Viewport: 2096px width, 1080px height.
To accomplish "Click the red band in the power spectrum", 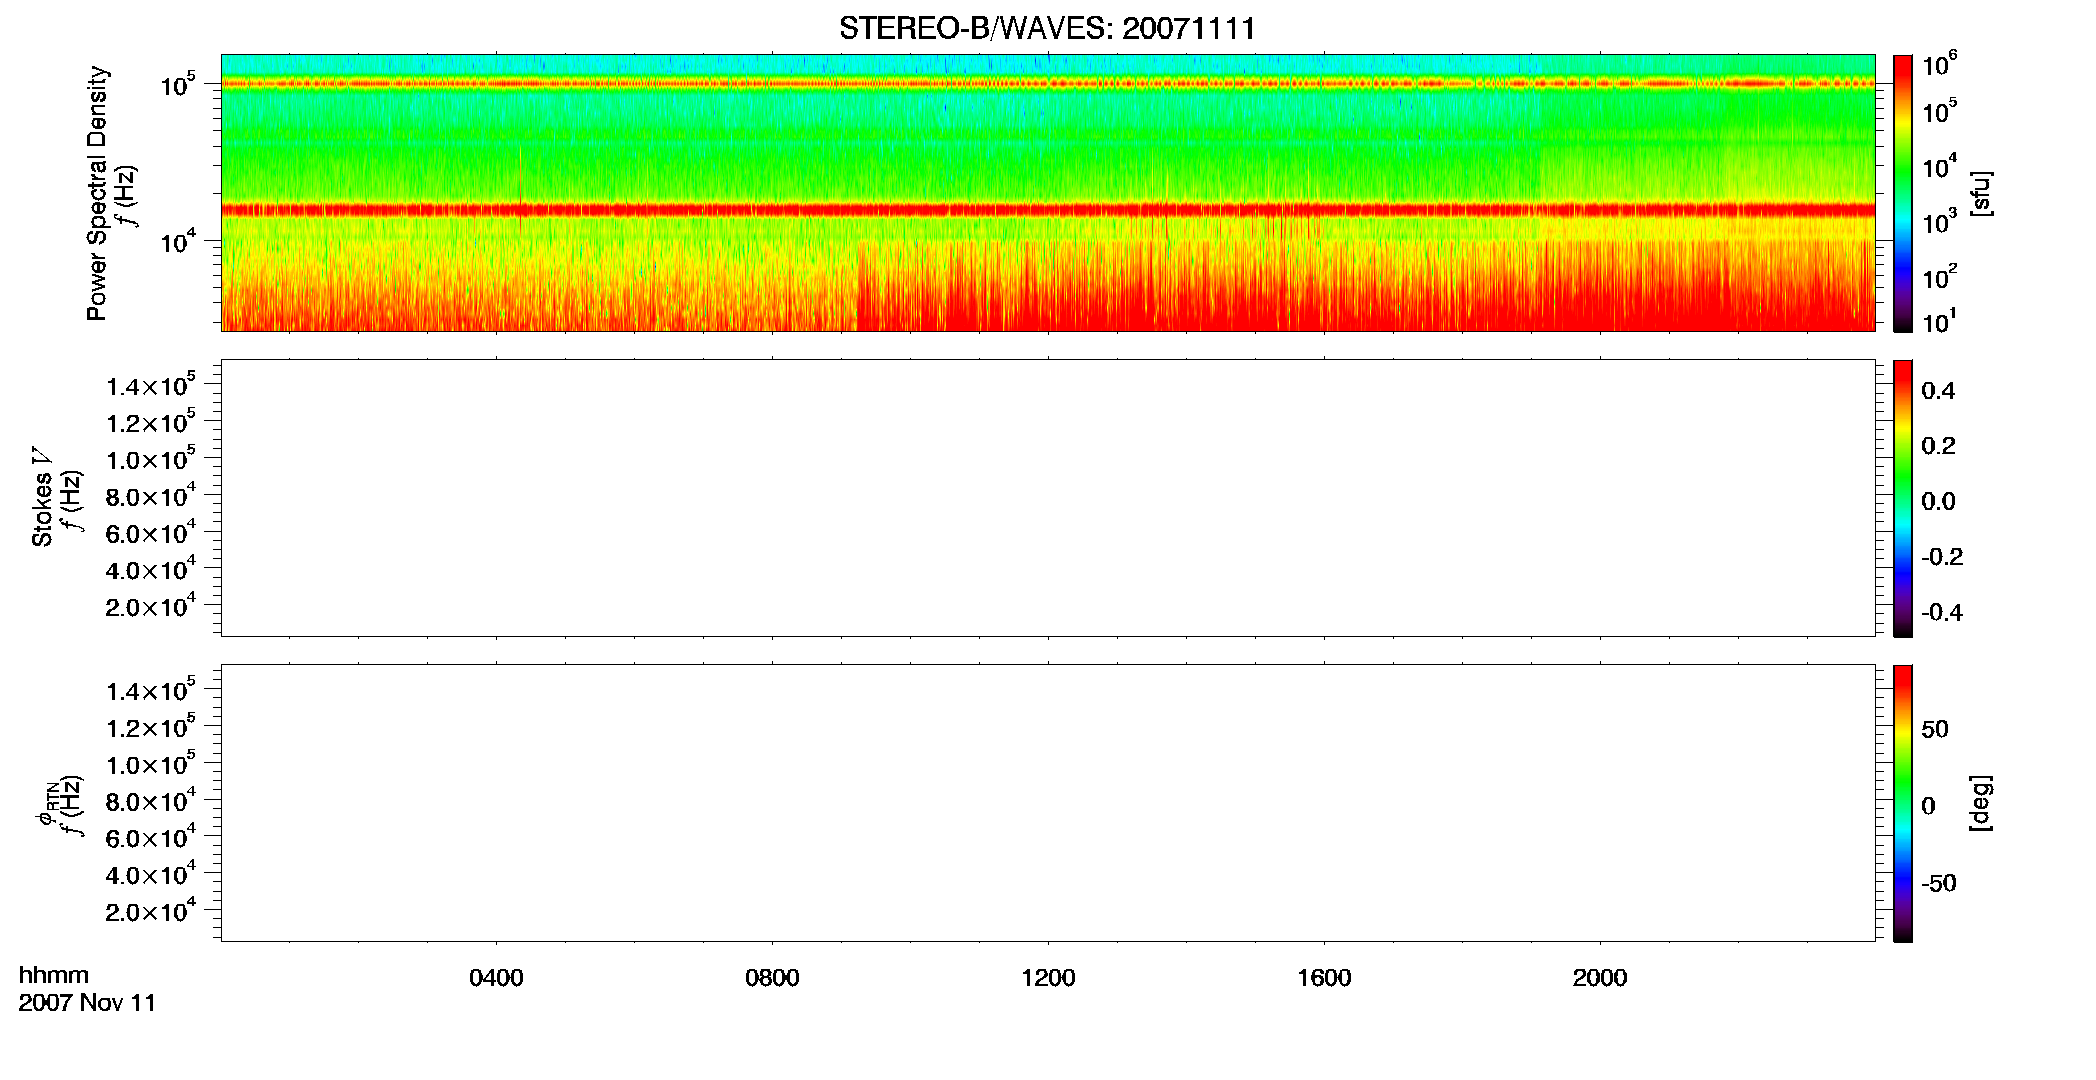I will pos(1048,210).
